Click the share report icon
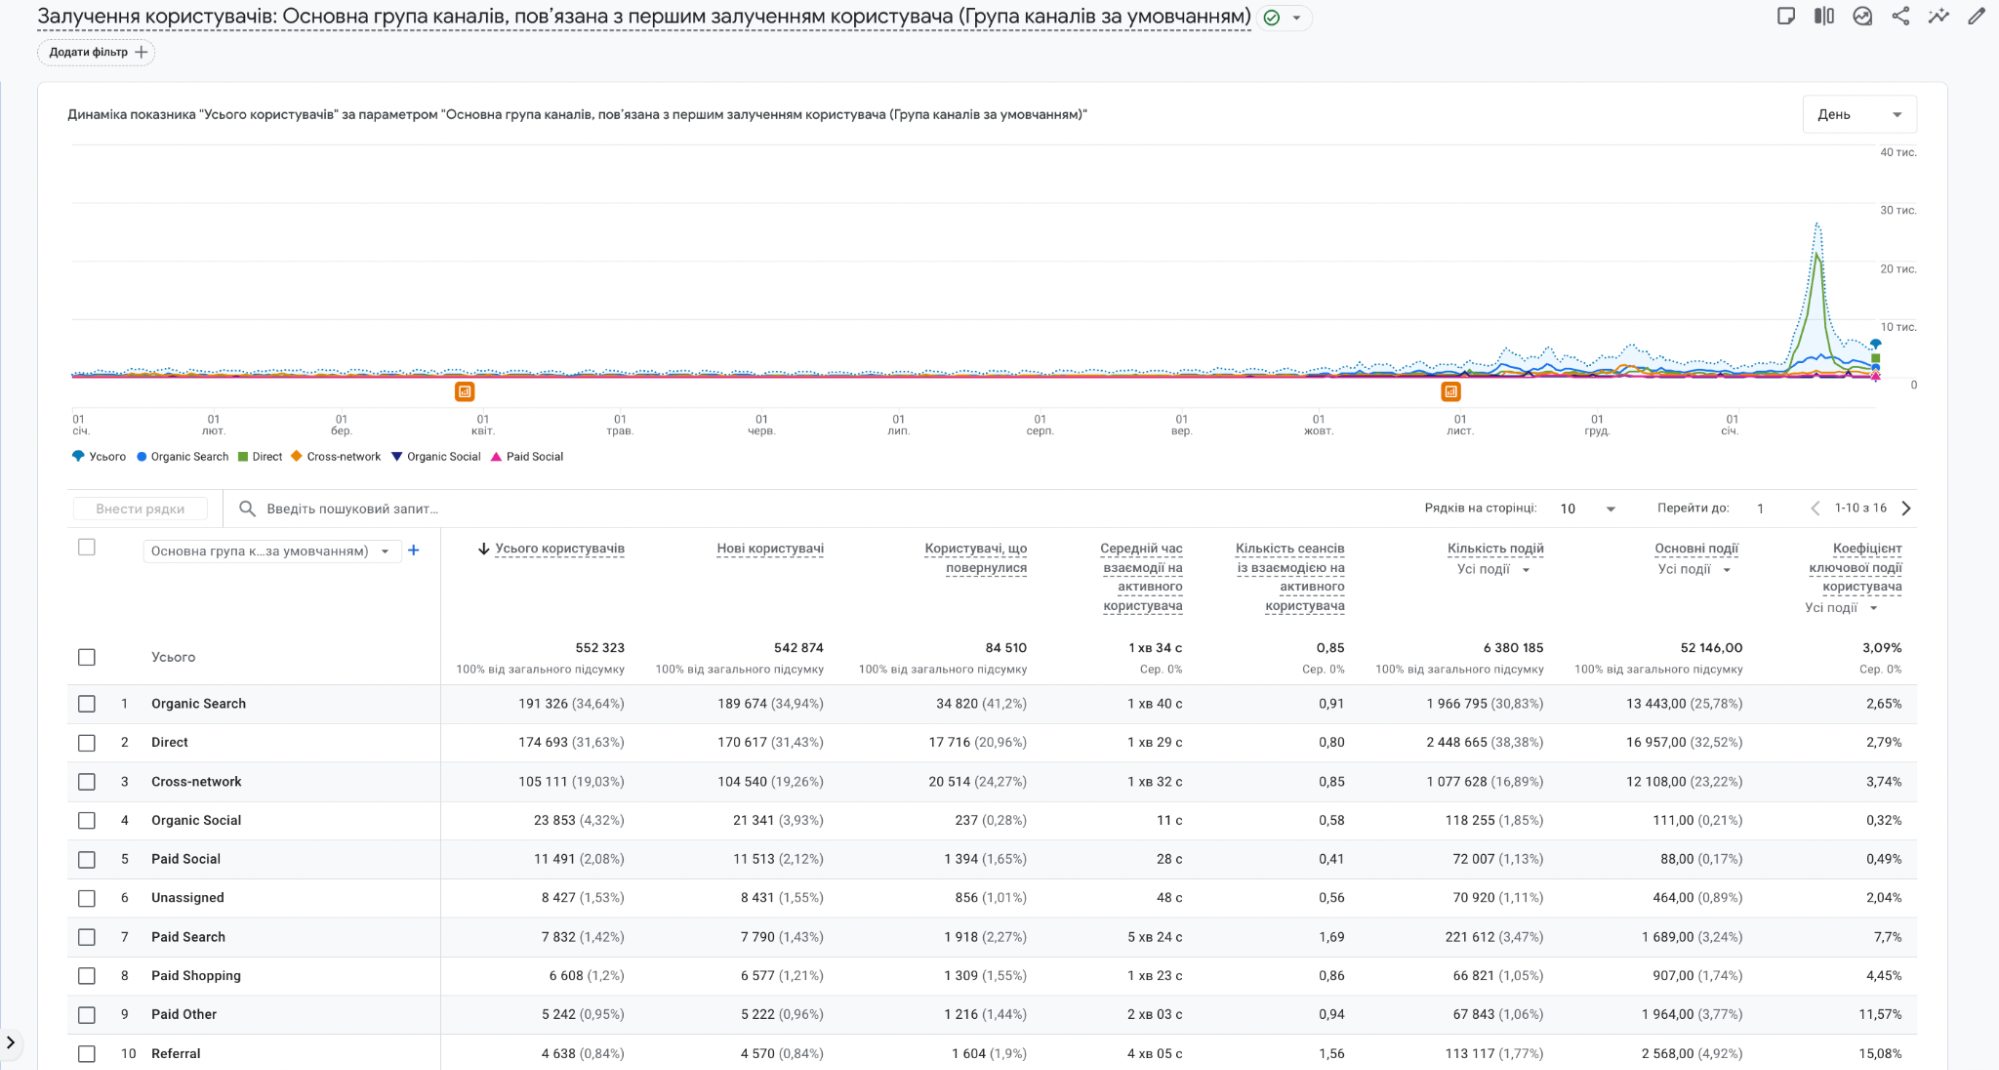The image size is (1999, 1070). 1900,16
